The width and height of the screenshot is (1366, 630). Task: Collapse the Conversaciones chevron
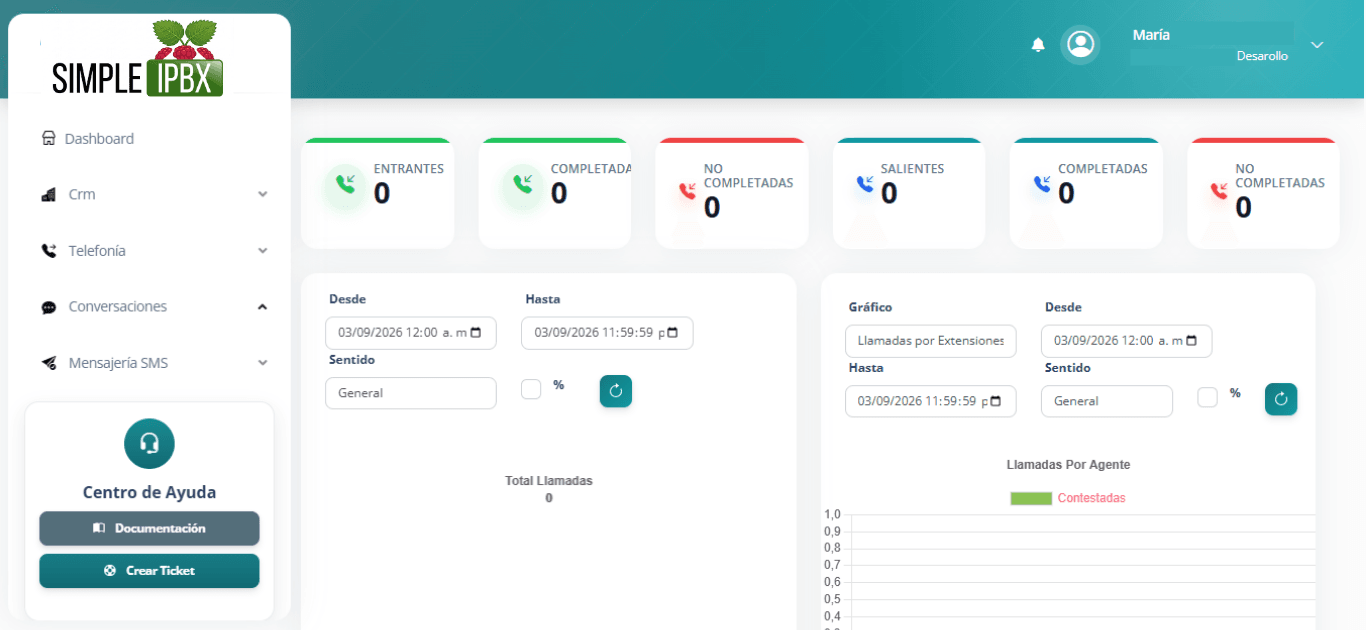[262, 307]
